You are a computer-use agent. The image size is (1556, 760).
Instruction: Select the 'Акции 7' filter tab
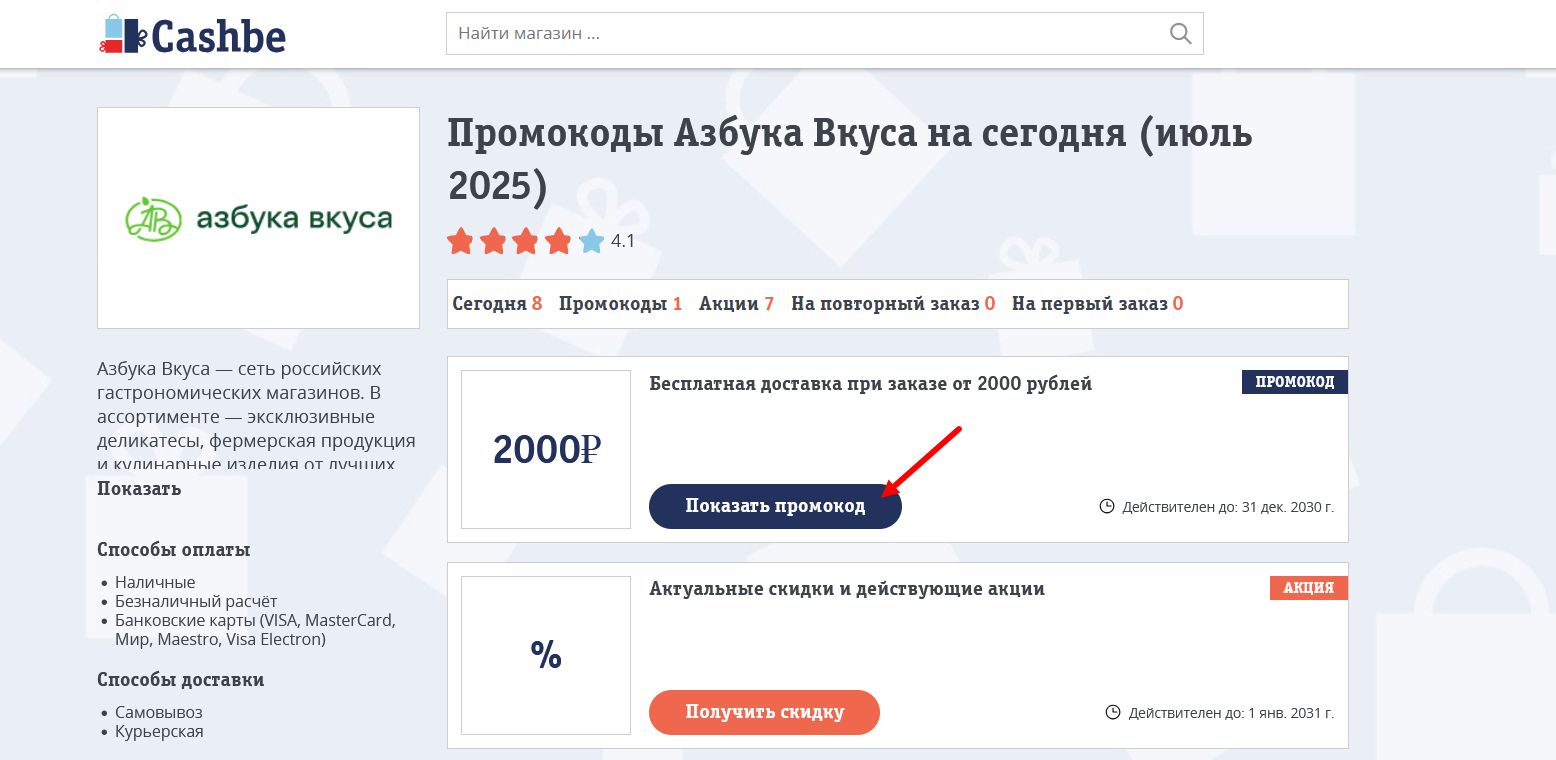coord(736,304)
